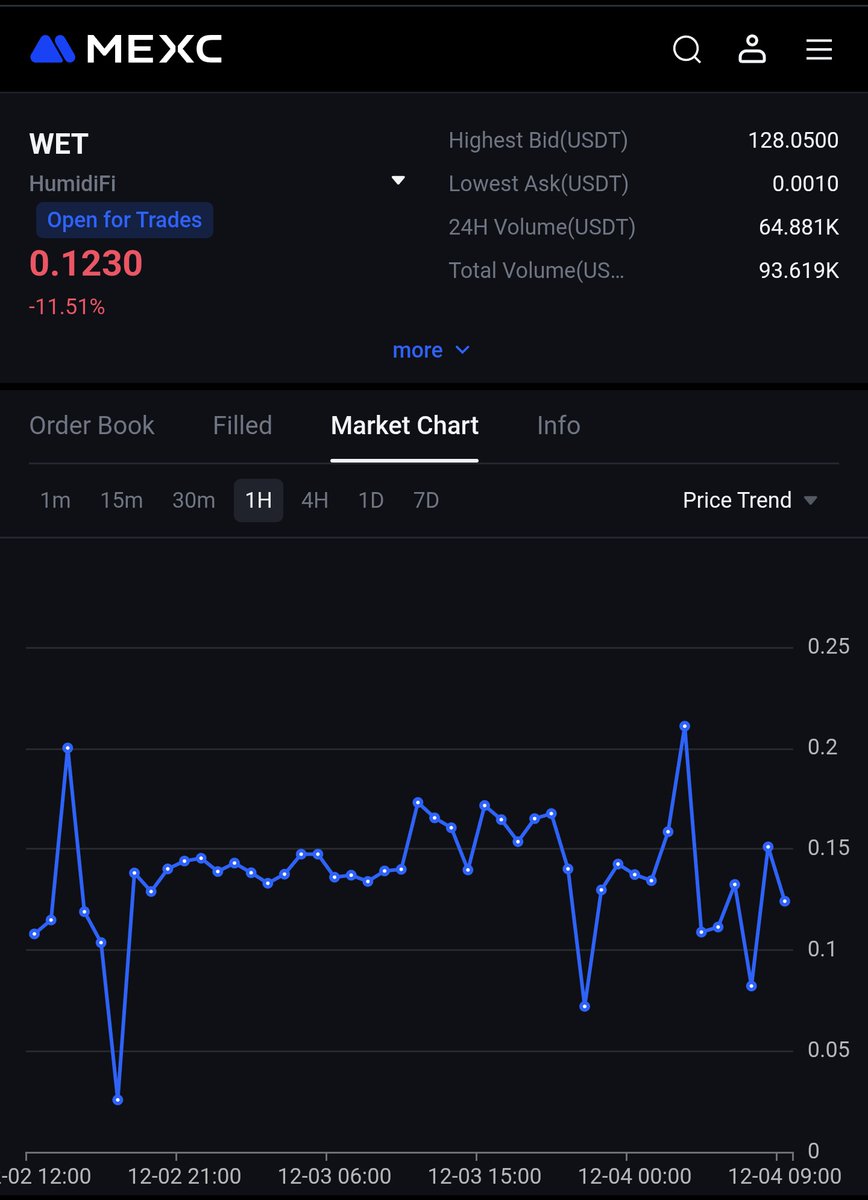Click the Open for Trades badge
The width and height of the screenshot is (868, 1200).
[124, 220]
